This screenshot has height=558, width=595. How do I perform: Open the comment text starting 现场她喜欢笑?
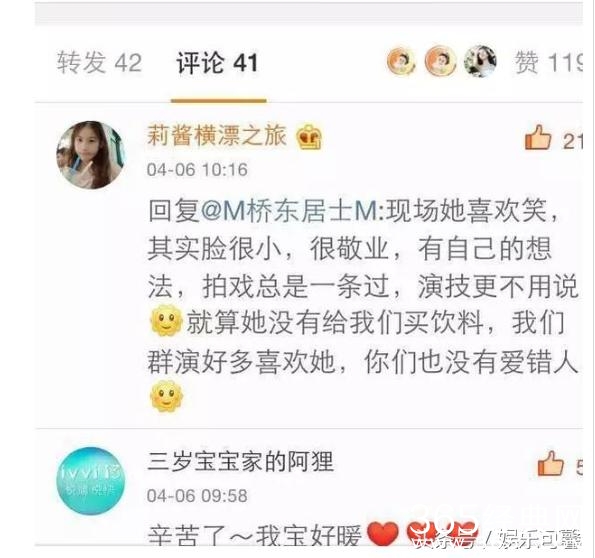pyautogui.click(x=362, y=285)
